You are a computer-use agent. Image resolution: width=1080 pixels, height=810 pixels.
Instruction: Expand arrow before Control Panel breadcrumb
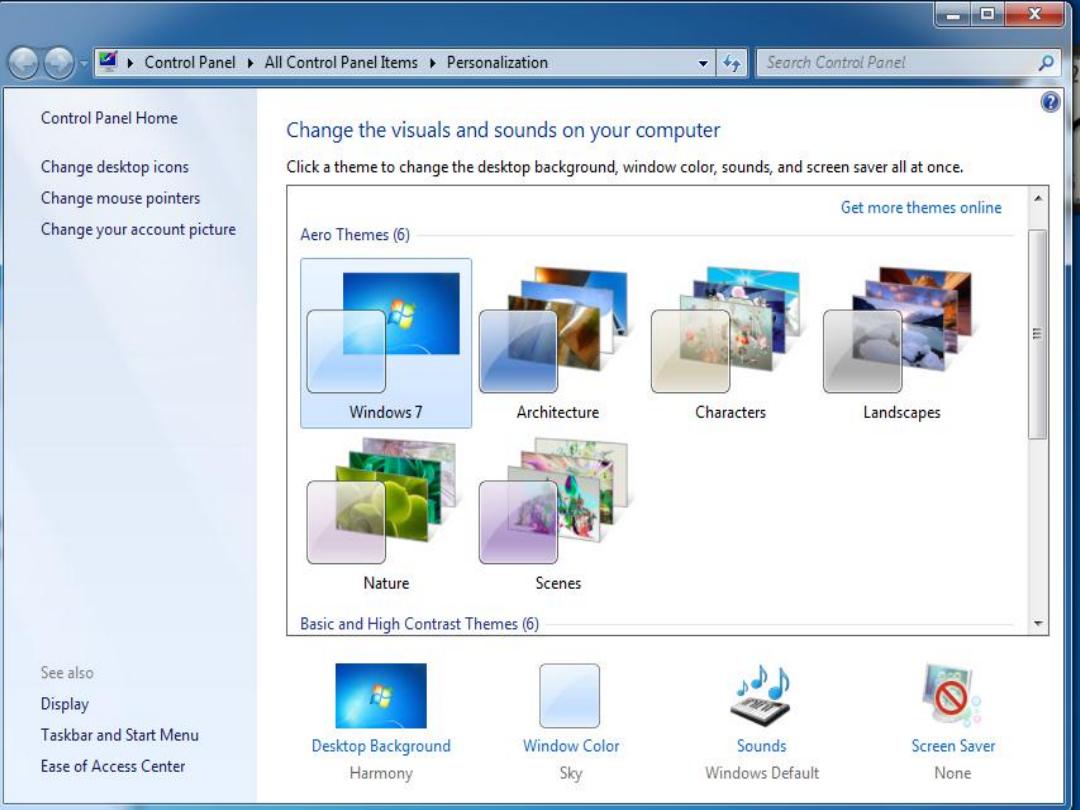coord(130,63)
